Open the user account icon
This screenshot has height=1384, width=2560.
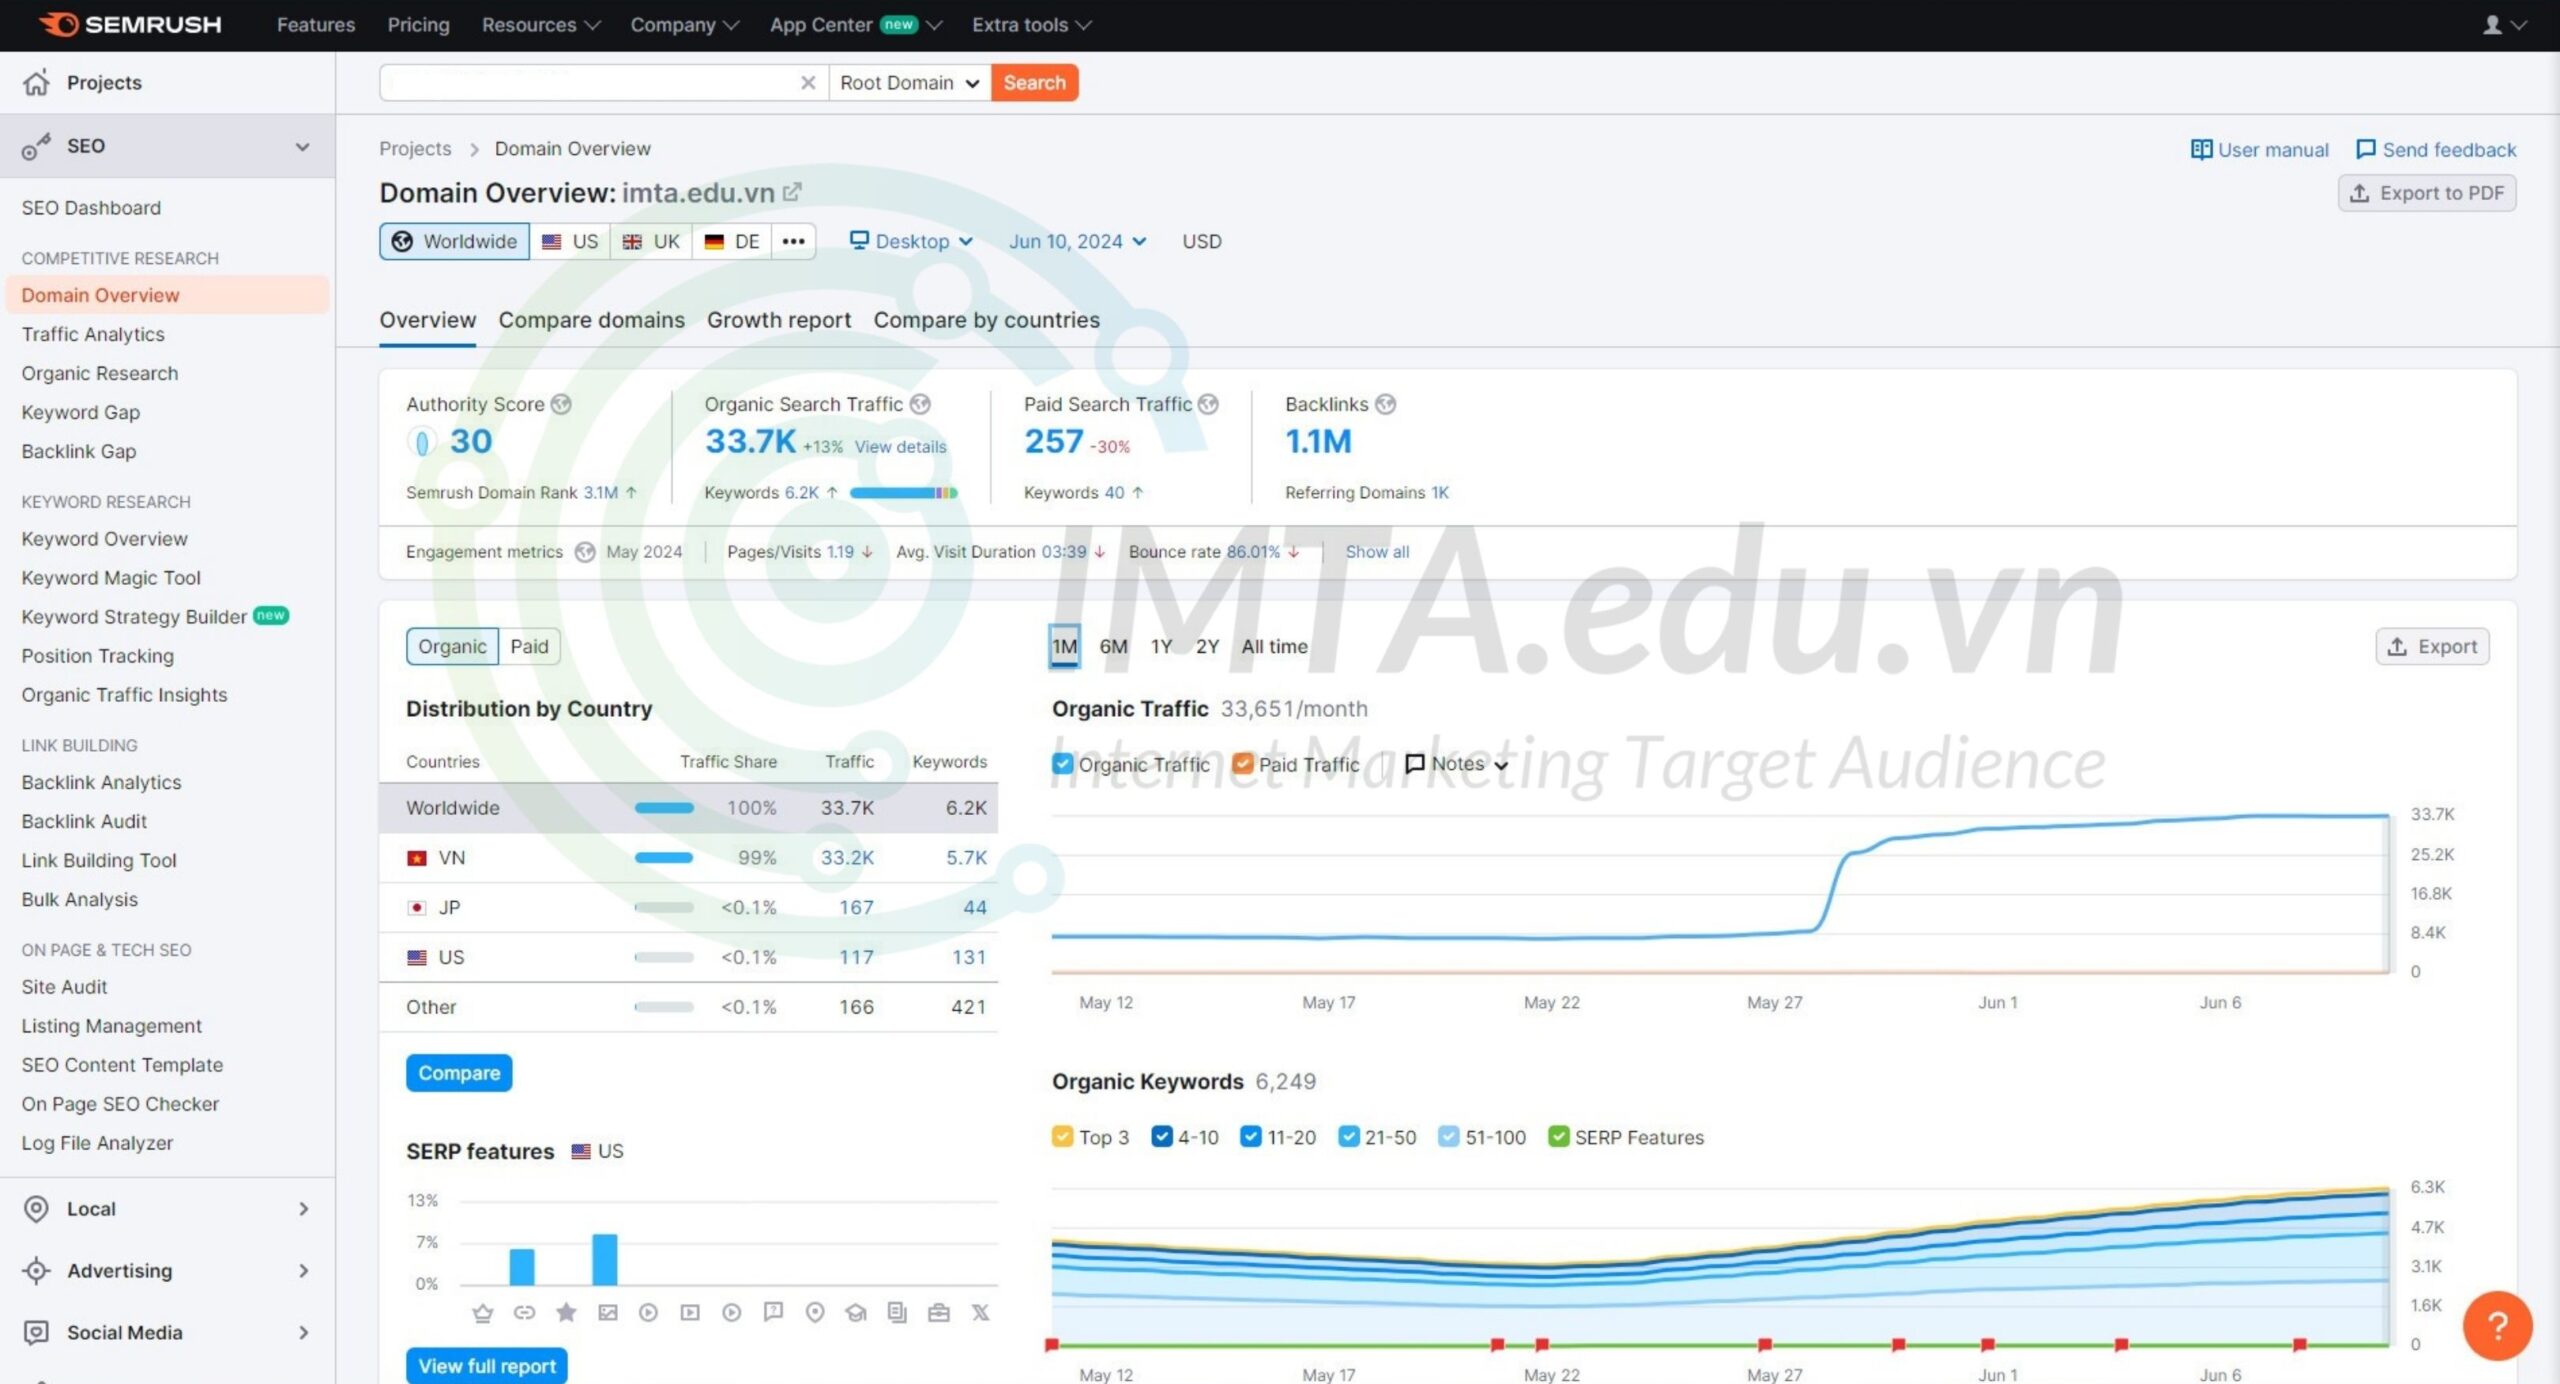(2491, 24)
